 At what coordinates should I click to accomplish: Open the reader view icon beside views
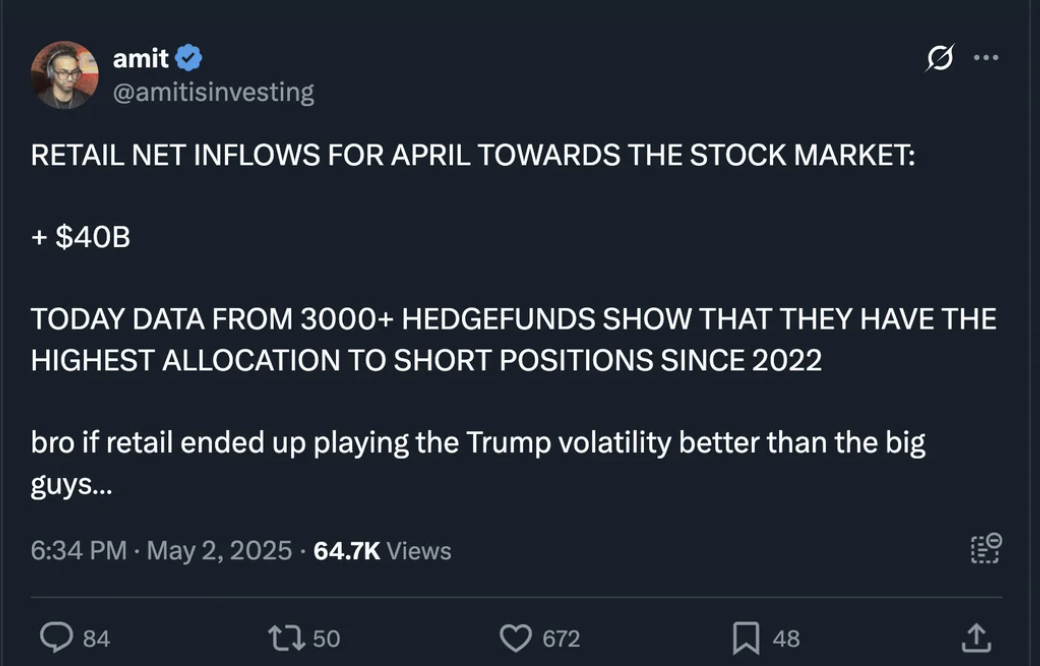[985, 548]
